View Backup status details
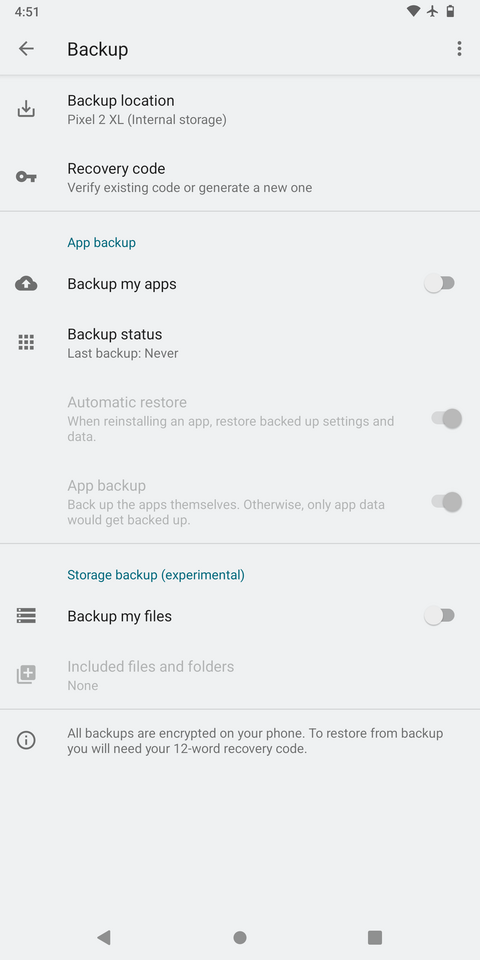The width and height of the screenshot is (480, 960). [240, 343]
